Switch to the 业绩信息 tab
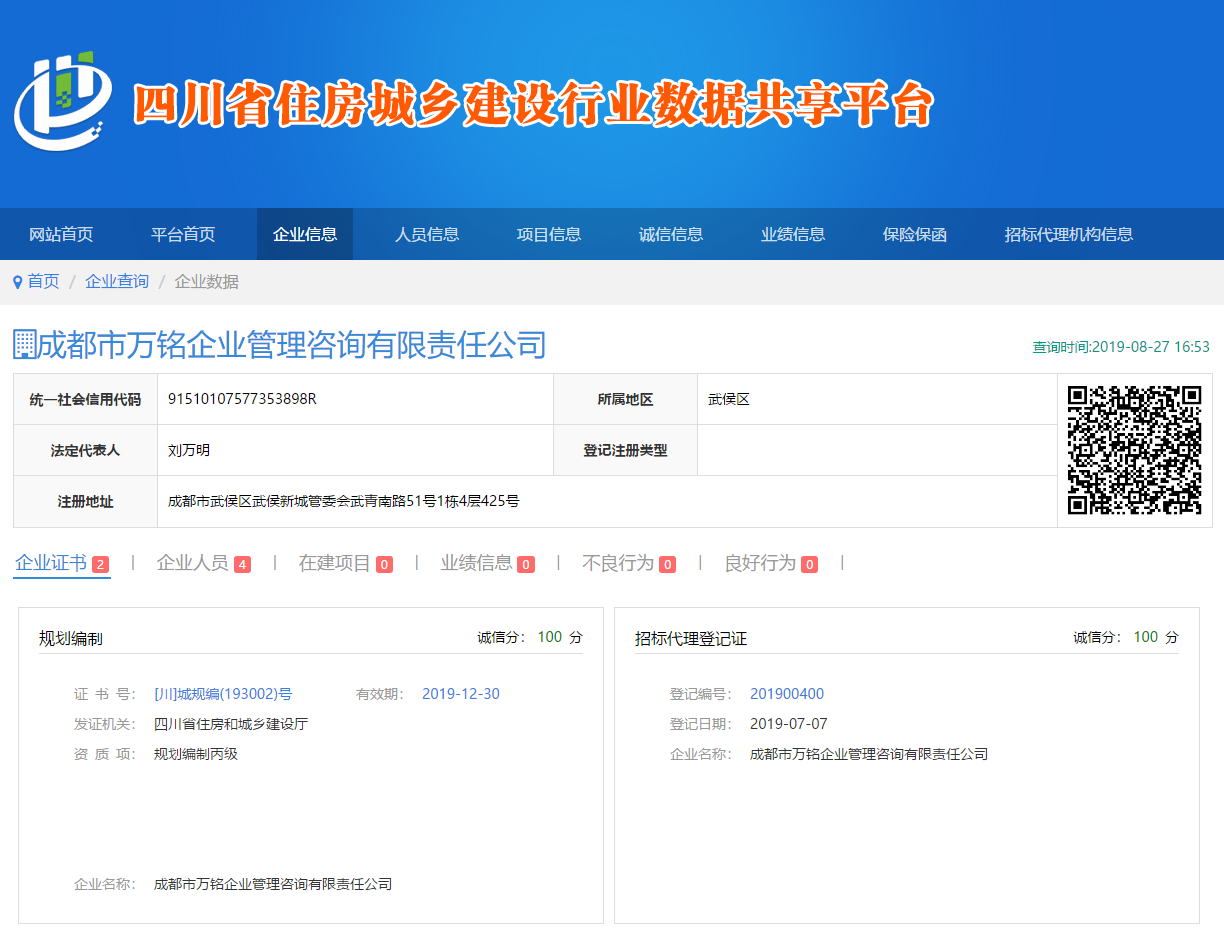The height and width of the screenshot is (942, 1224). [x=476, y=562]
